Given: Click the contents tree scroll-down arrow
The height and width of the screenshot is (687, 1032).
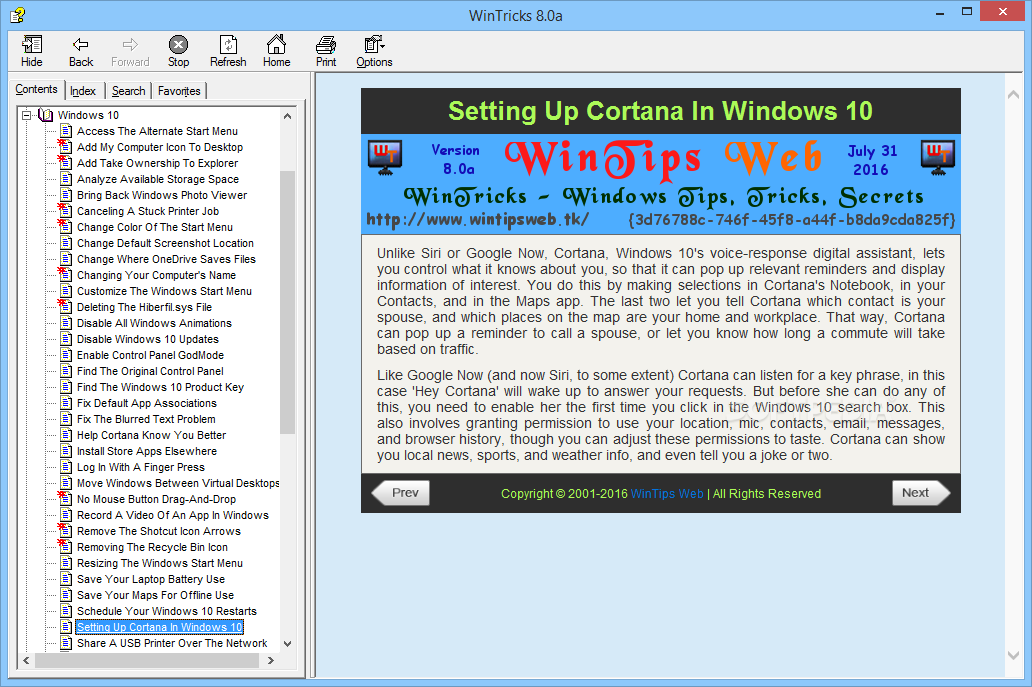Looking at the screenshot, I should pos(288,644).
